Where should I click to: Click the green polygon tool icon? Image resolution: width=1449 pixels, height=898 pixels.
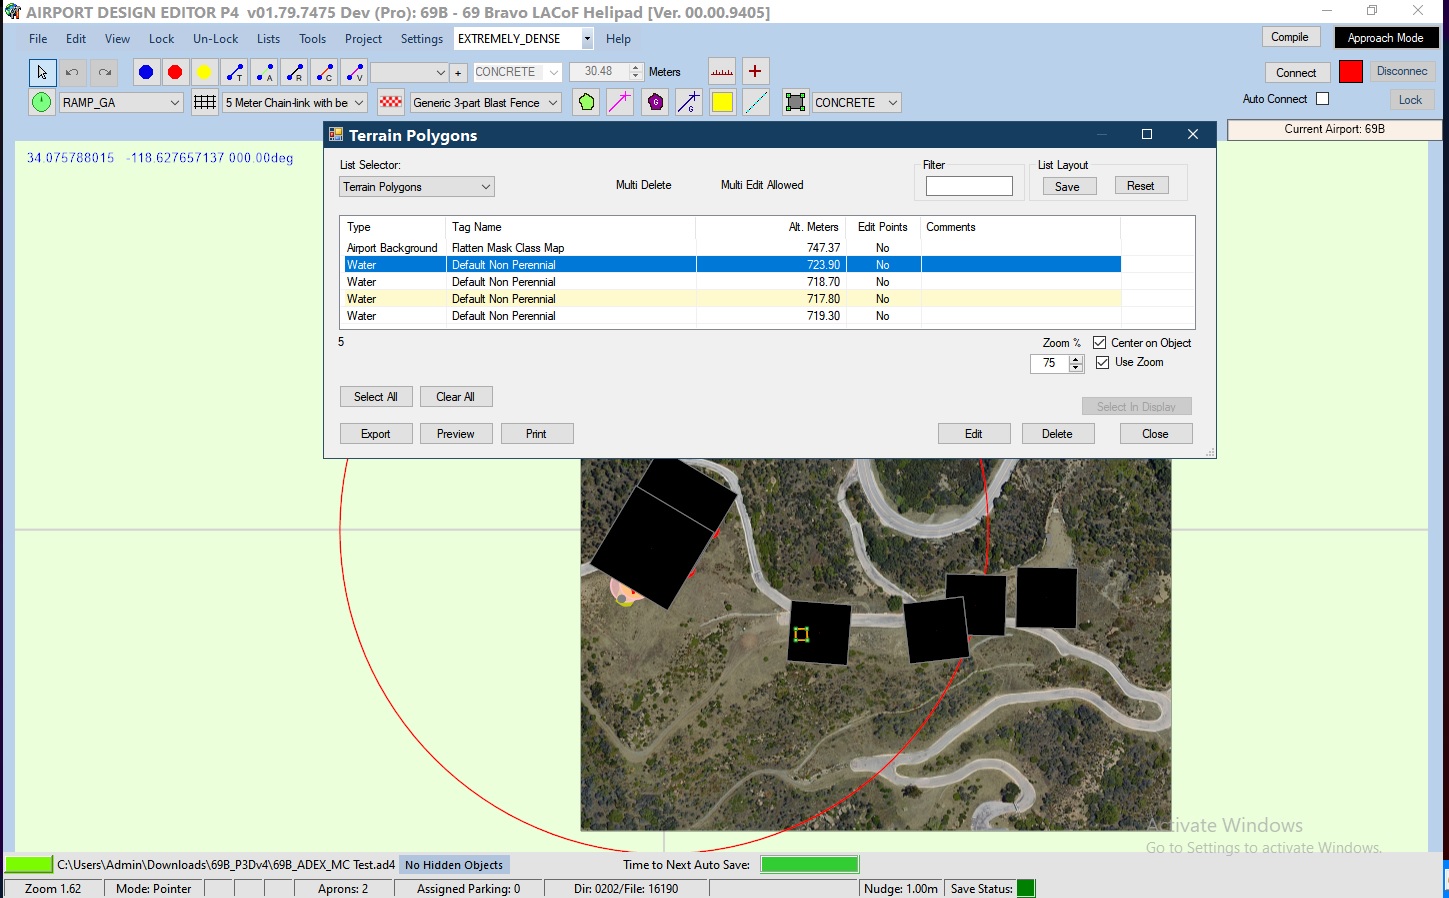[x=587, y=102]
